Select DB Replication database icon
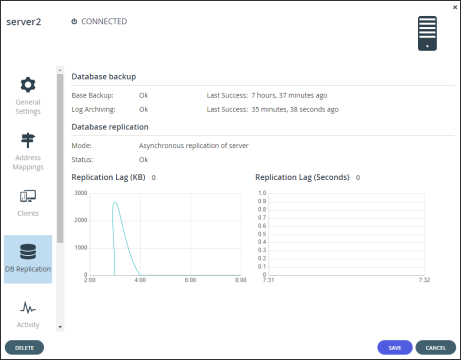Image resolution: width=461 pixels, height=360 pixels. 28,252
